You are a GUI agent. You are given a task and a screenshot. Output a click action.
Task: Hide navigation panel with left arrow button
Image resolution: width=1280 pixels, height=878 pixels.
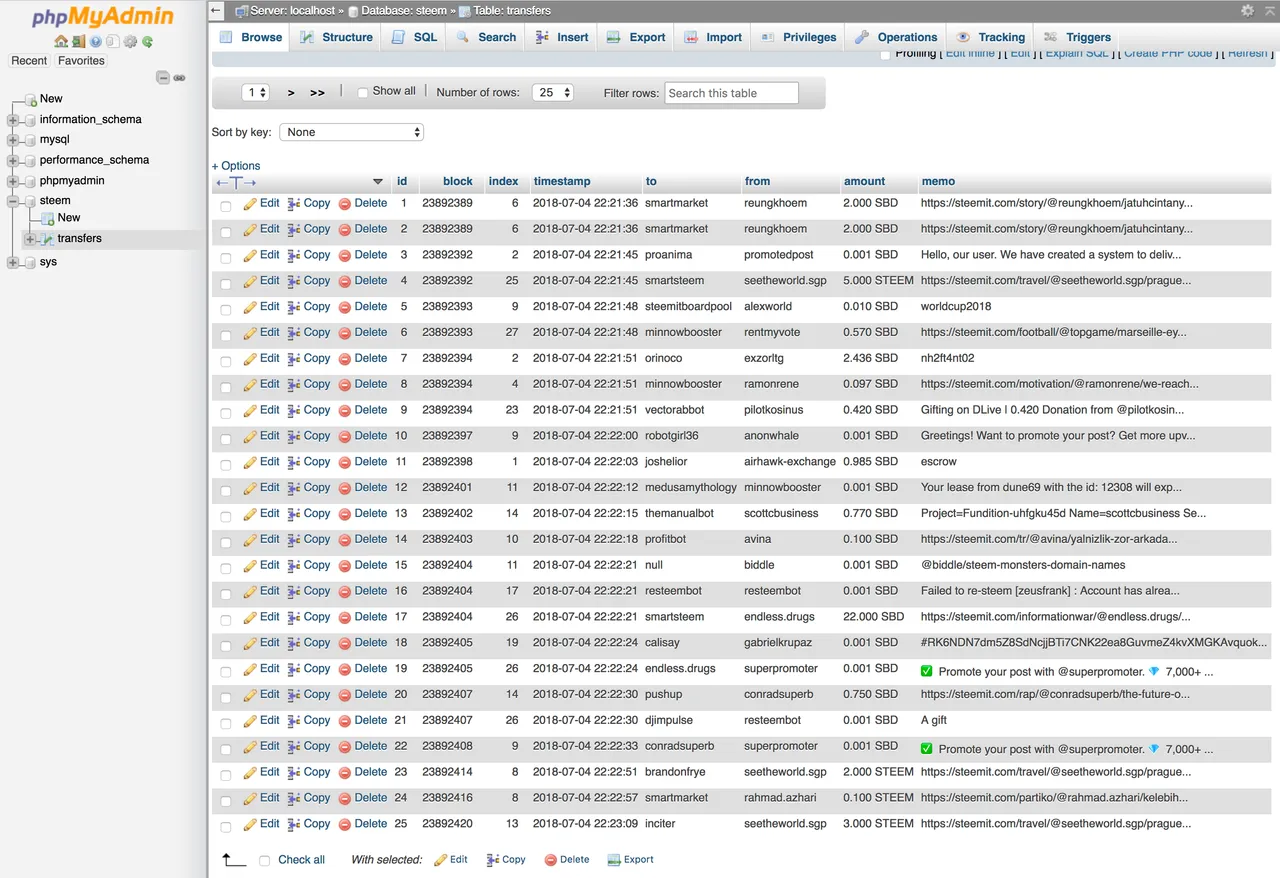point(216,10)
